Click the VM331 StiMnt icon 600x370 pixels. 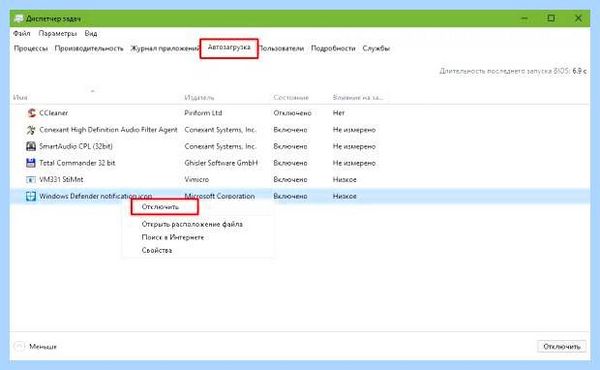pos(31,179)
